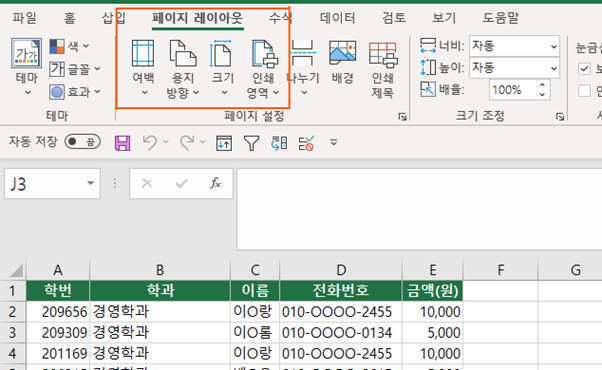Toggle the 자동 저장 switch
Viewport: 602px width, 370px height.
point(83,142)
